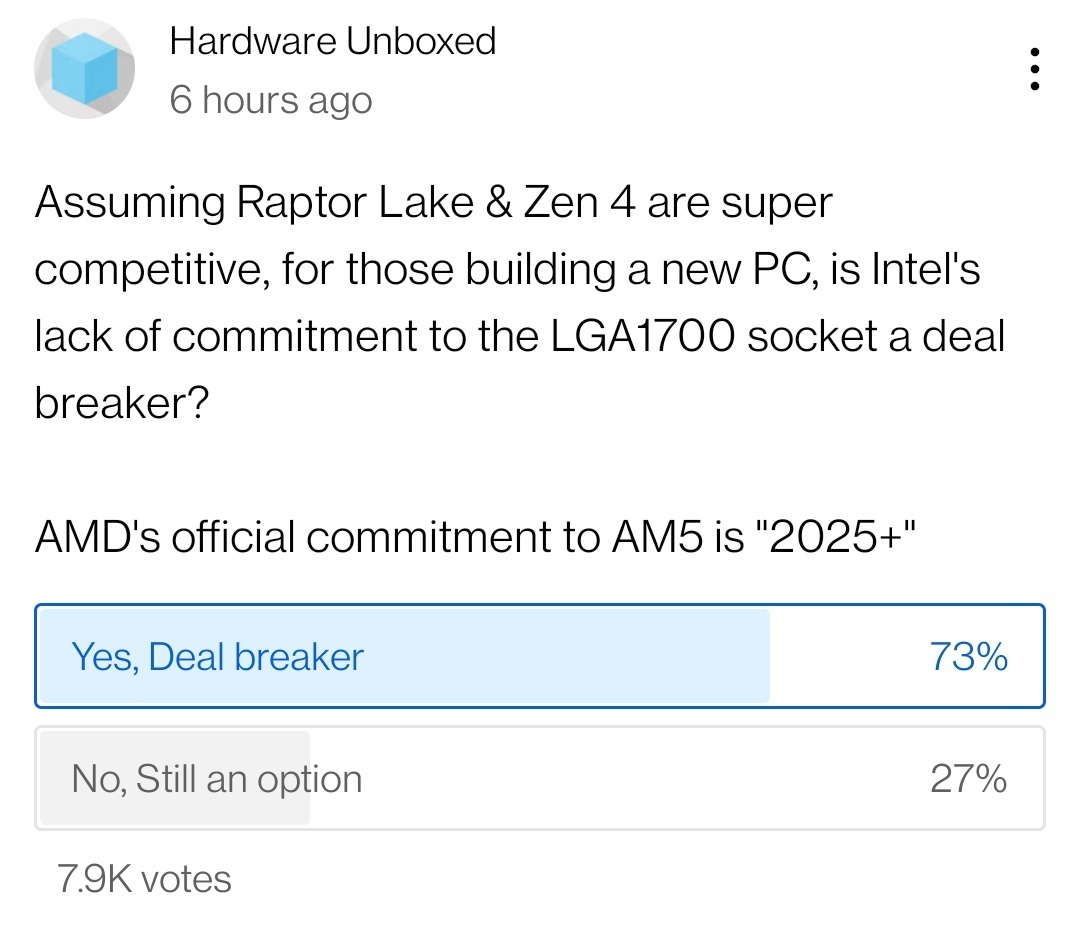
Task: Click the line about AMD's AM5 commitment
Action: click(475, 536)
